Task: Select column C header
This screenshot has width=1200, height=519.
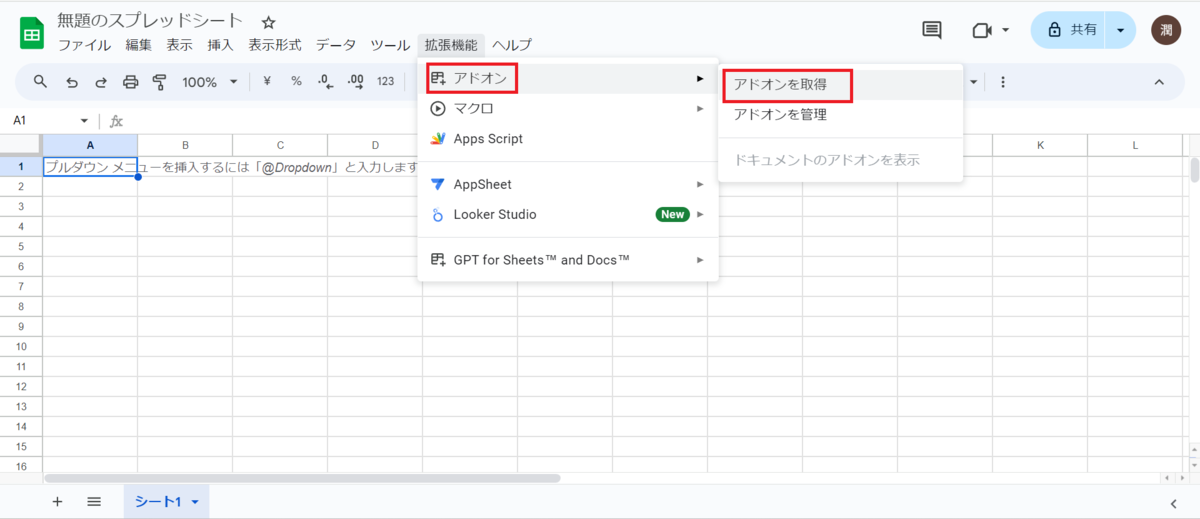Action: tap(280, 146)
